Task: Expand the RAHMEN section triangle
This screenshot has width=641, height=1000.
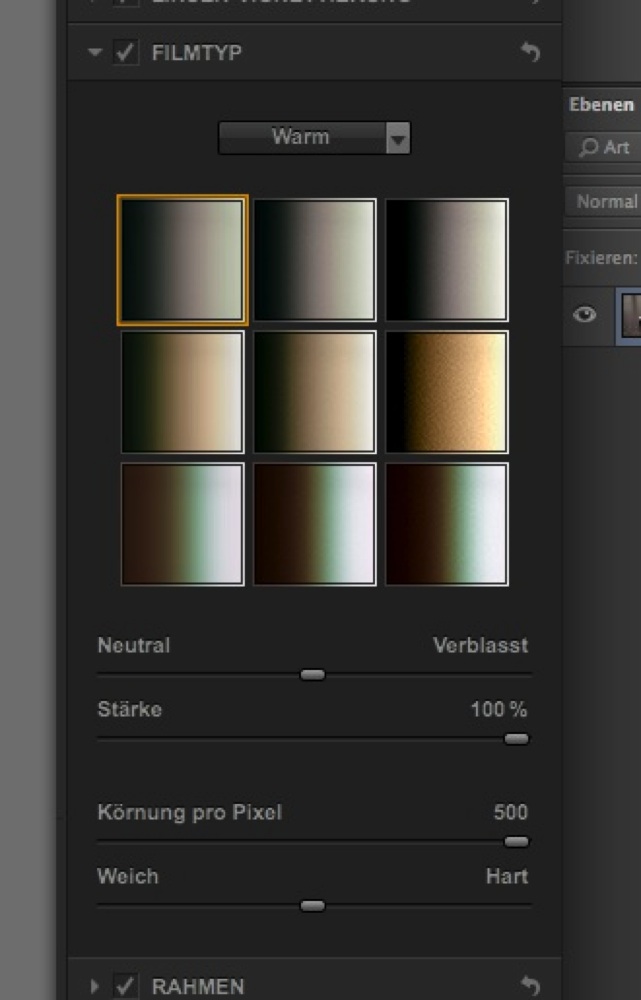Action: click(95, 986)
